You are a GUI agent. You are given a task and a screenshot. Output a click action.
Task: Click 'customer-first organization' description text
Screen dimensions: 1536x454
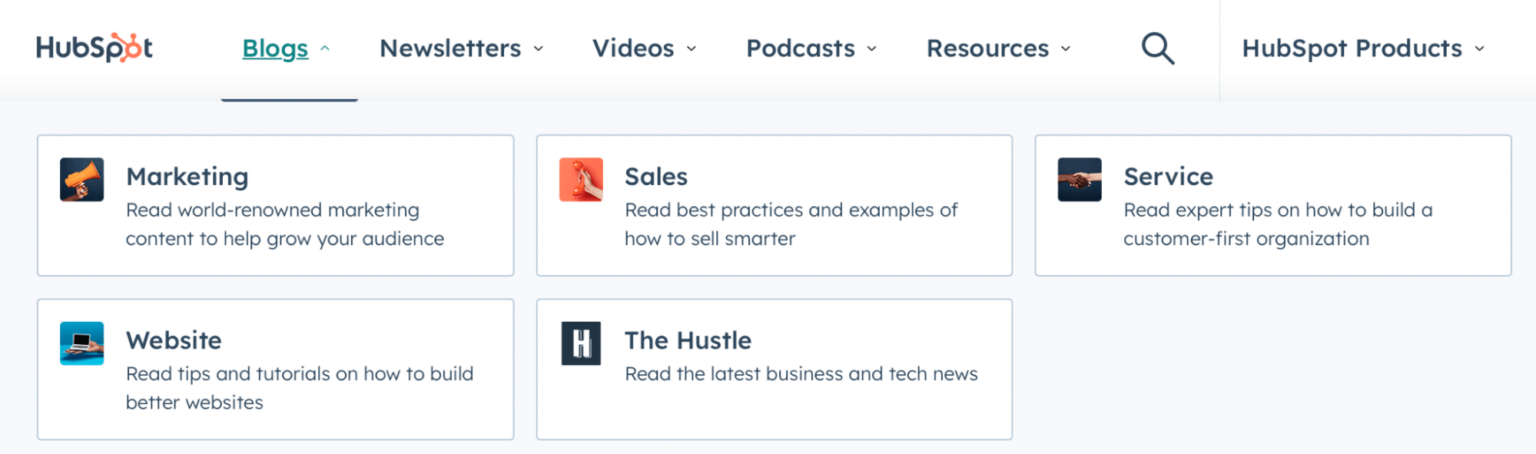coord(1246,239)
